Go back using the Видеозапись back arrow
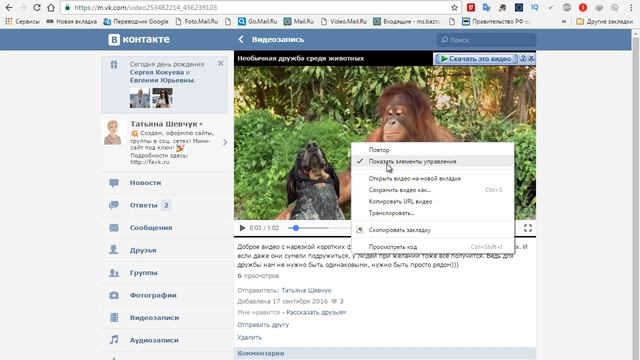 [241, 40]
